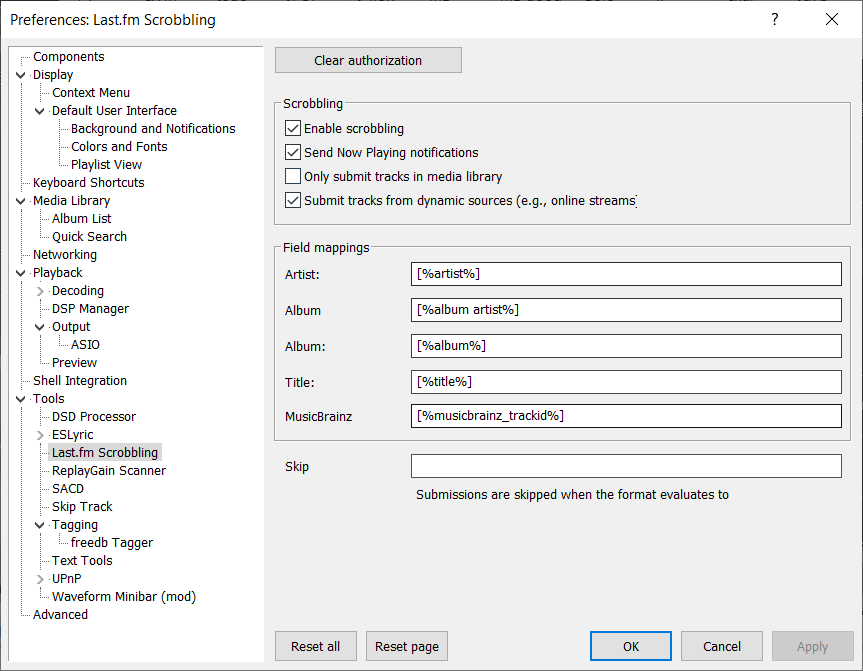Image resolution: width=863 pixels, height=671 pixels.
Task: Select Background and Notifications page
Action: [x=153, y=128]
